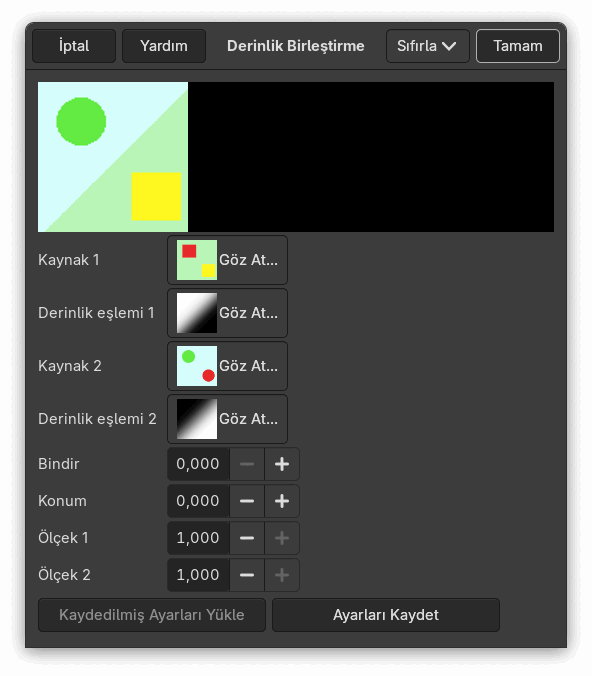Click the Derinlik eşlemi 2 gradient thumbnail
592x676 pixels.
tap(197, 419)
